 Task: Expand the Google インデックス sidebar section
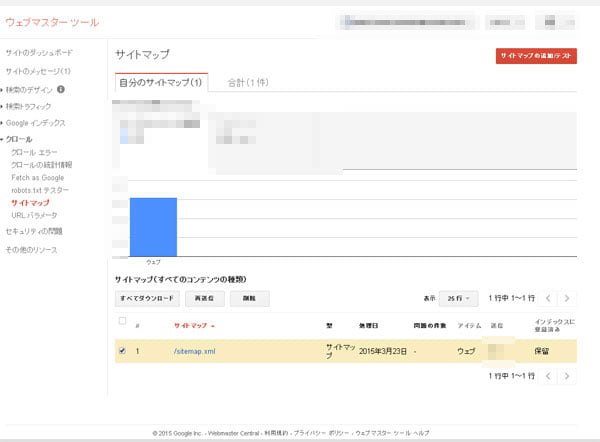pos(36,122)
